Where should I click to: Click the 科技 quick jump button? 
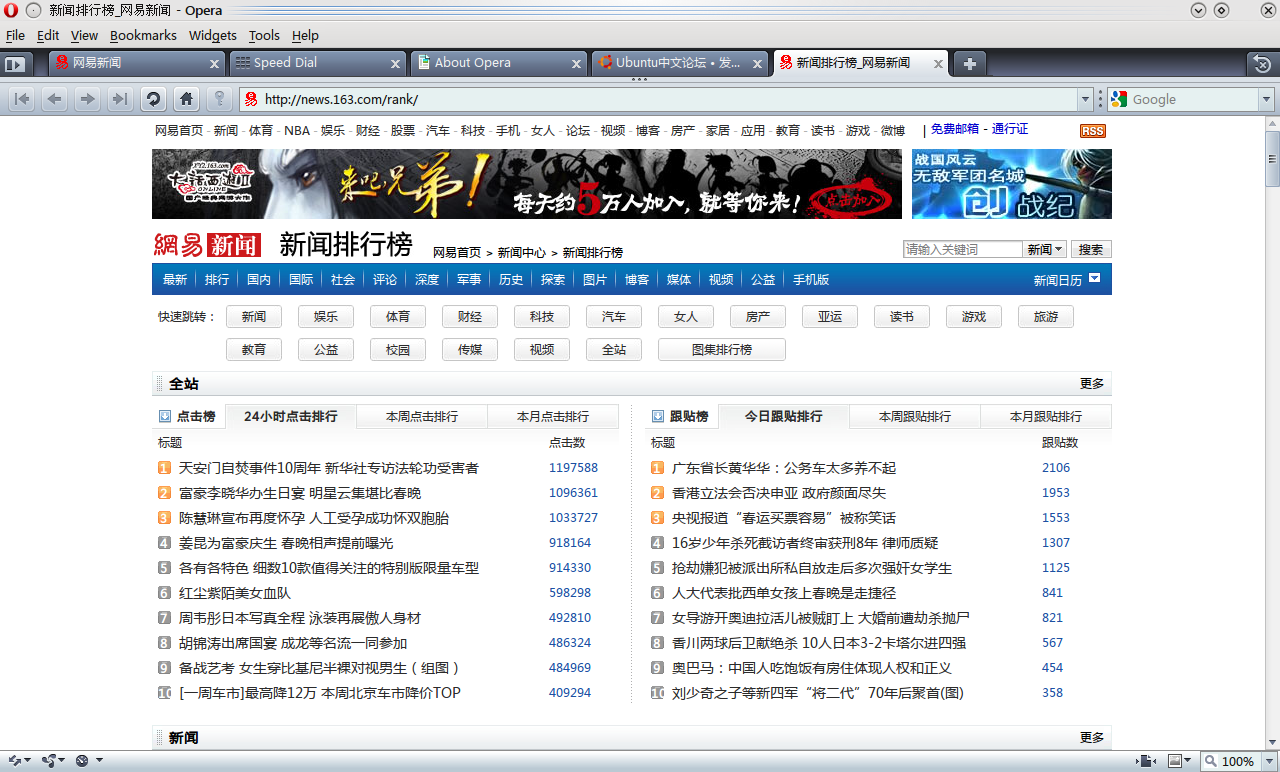(x=542, y=317)
